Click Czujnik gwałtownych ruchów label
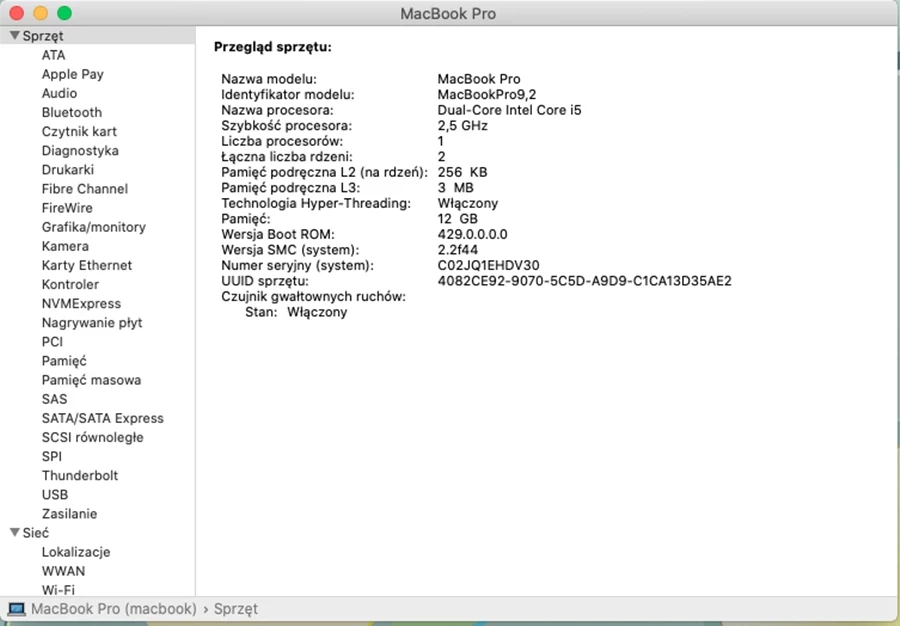This screenshot has height=626, width=900. [313, 297]
